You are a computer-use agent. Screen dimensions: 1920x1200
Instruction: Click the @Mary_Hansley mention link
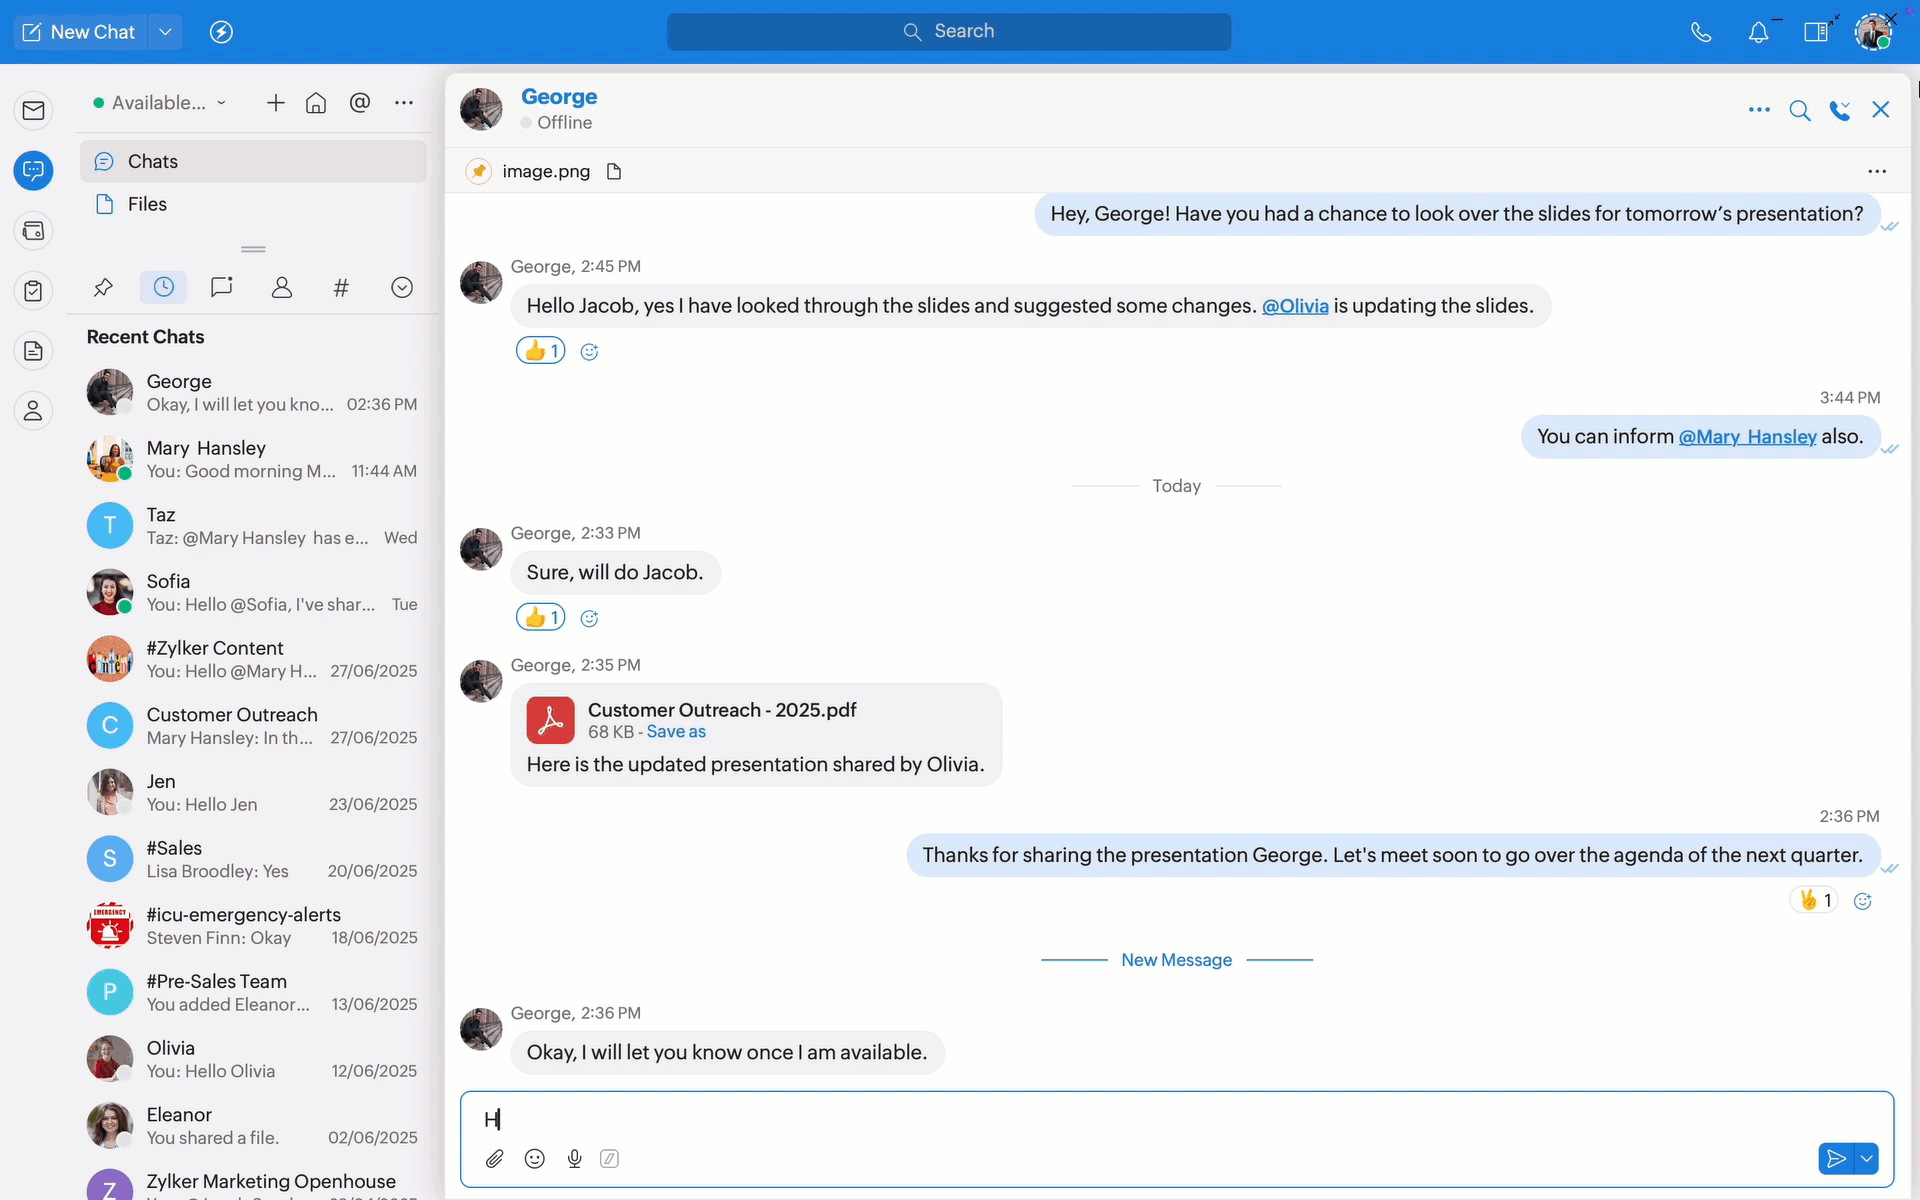[1747, 437]
